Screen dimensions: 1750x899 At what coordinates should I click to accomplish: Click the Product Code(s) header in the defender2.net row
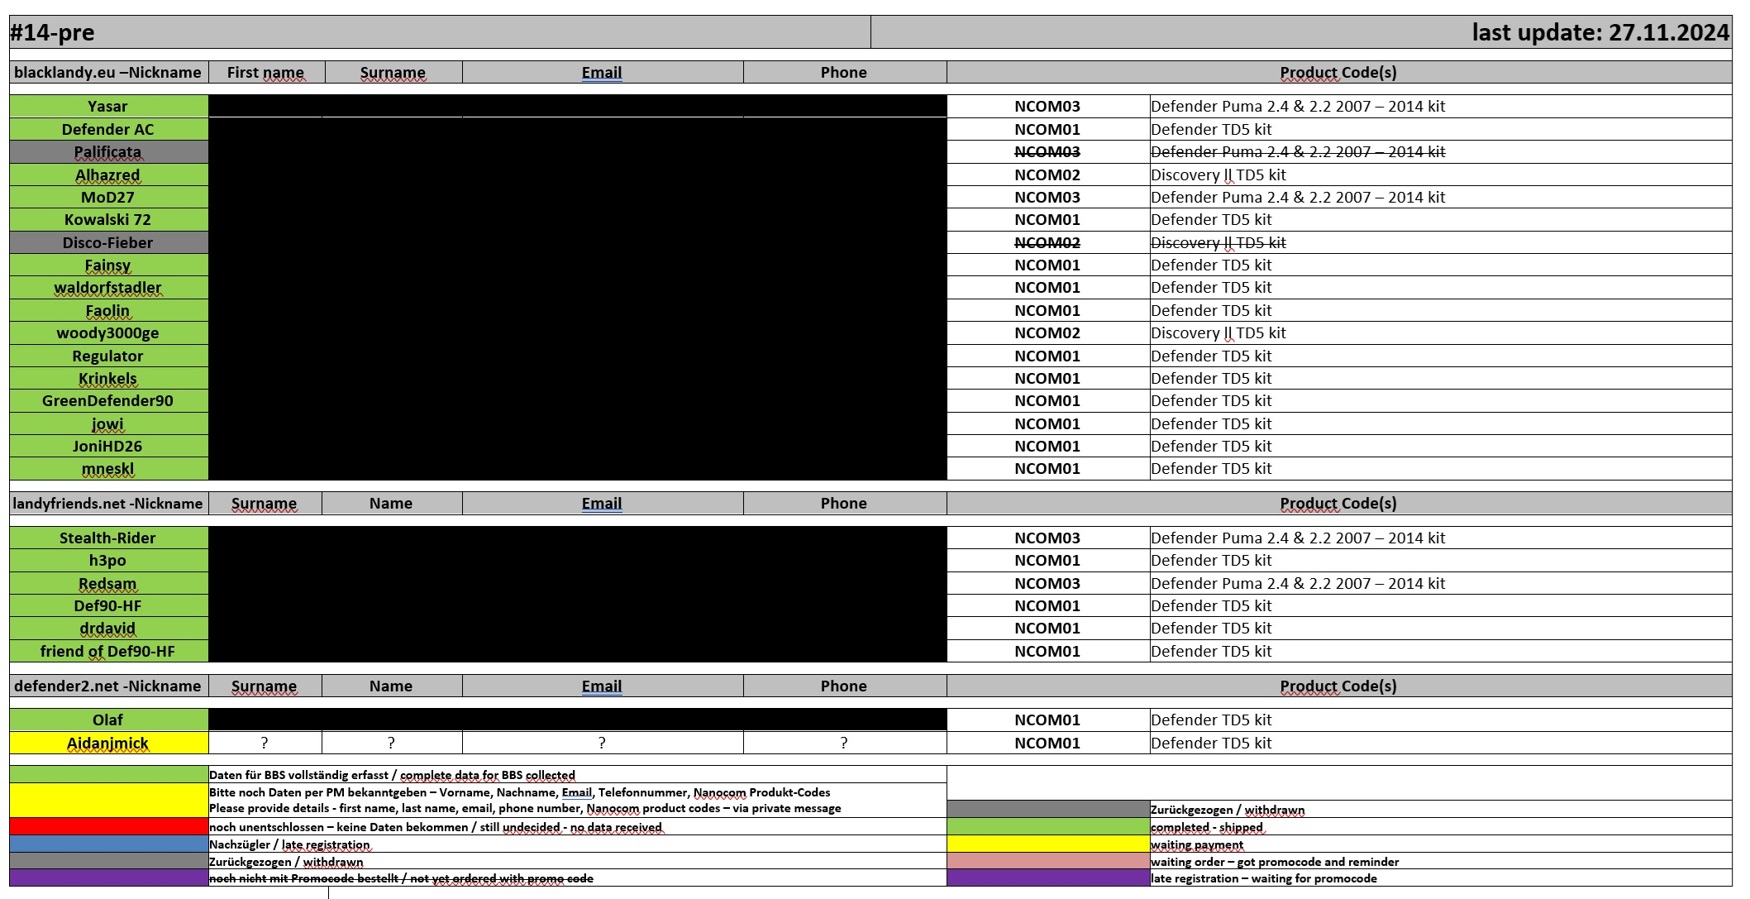tap(1339, 686)
